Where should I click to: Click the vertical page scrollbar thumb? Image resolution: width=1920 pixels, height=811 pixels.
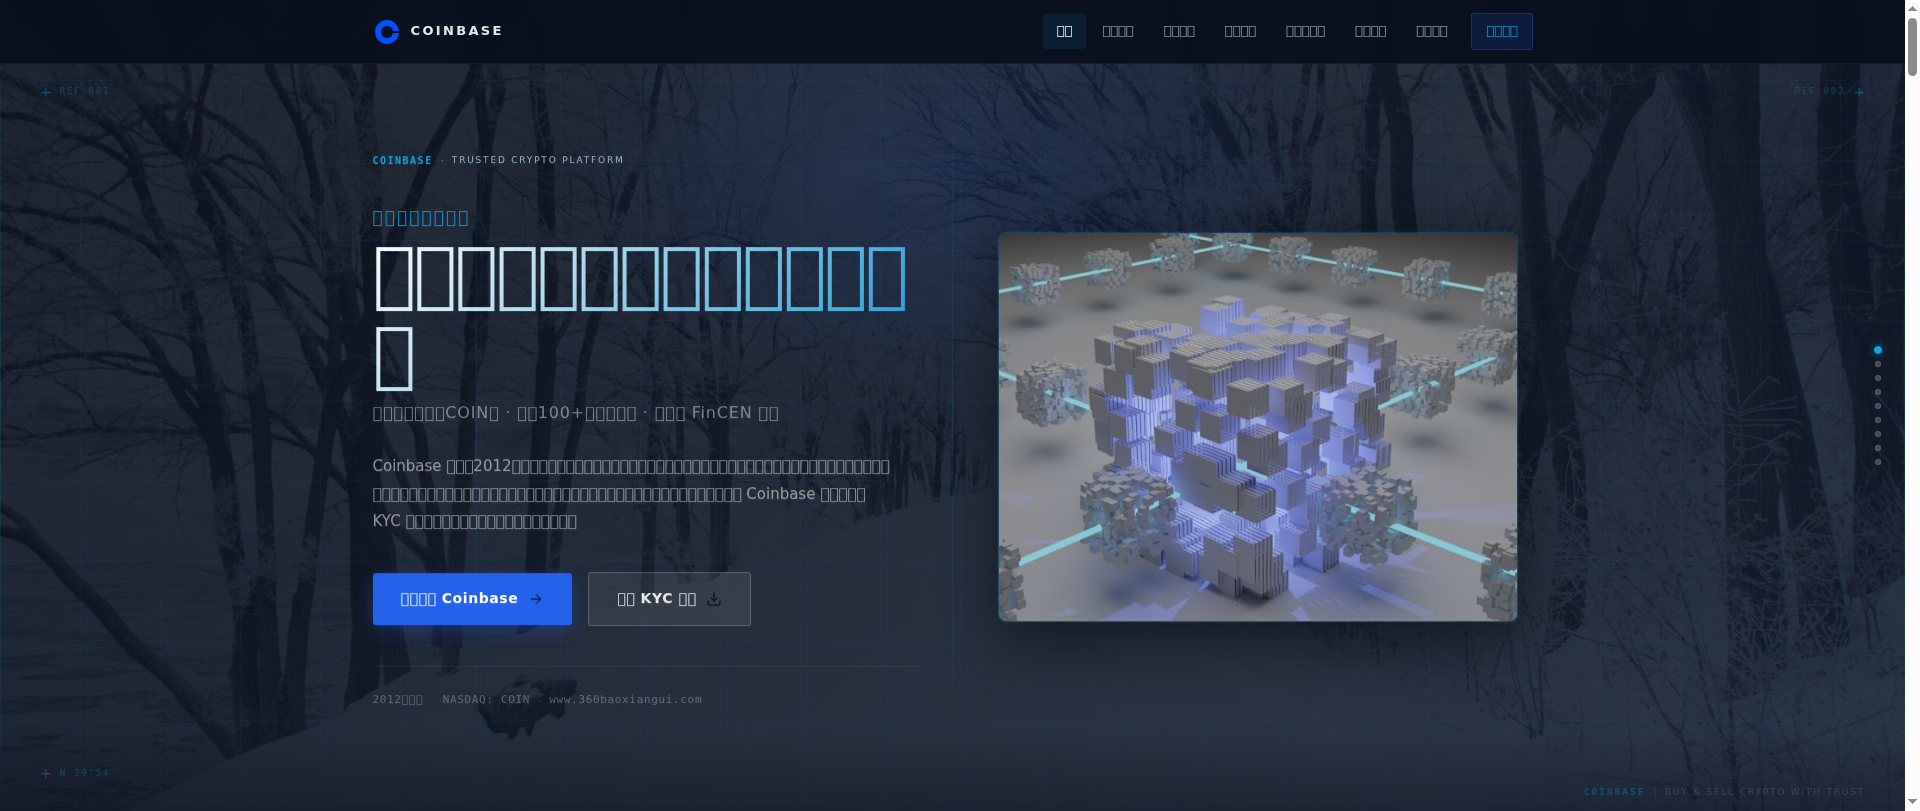pyautogui.click(x=1912, y=40)
